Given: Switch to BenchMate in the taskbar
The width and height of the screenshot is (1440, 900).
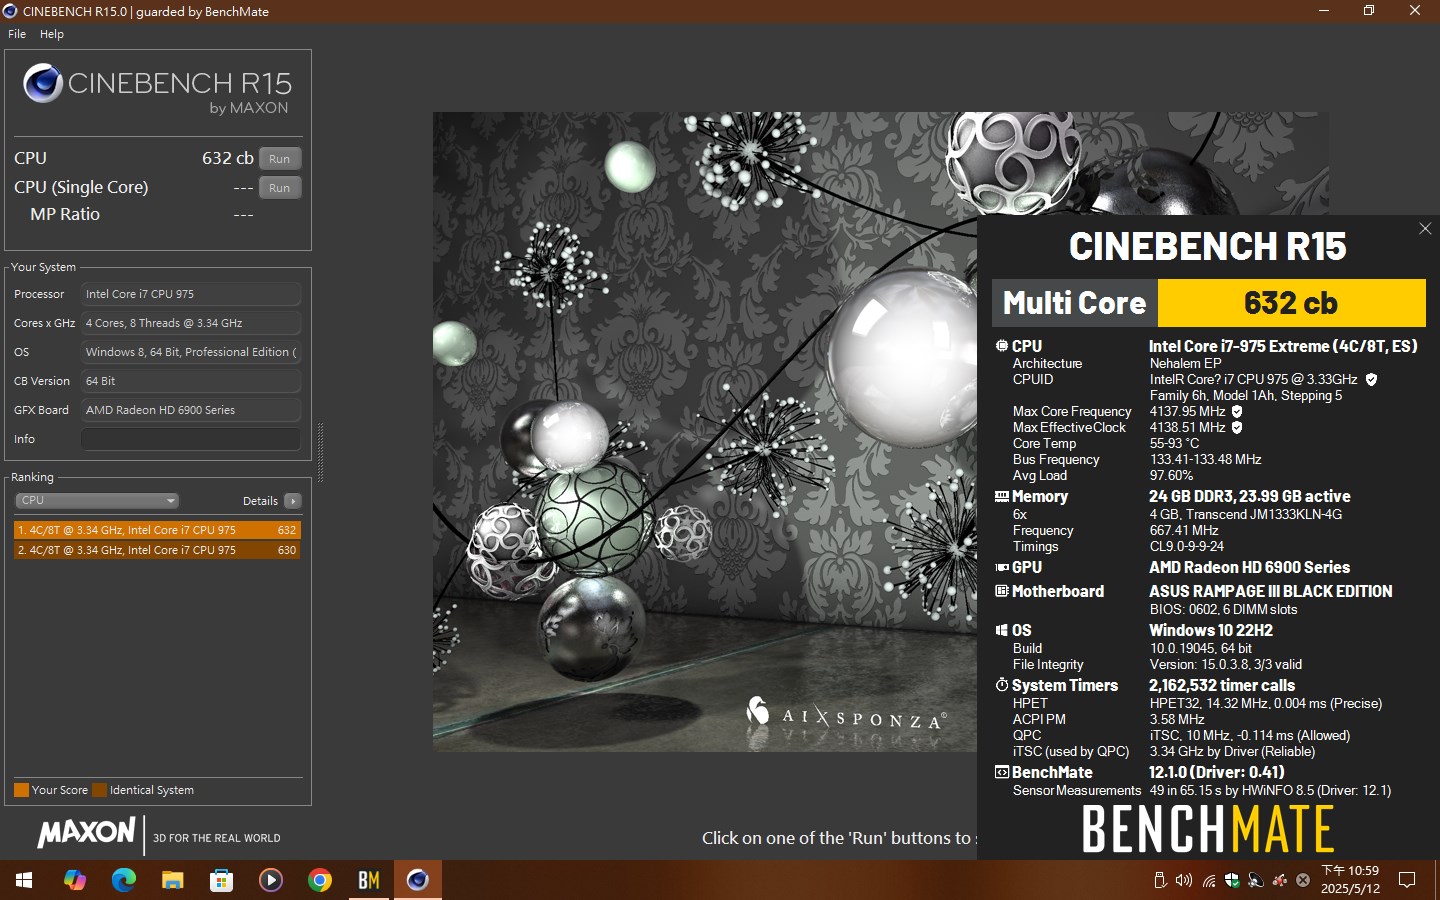Looking at the screenshot, I should point(369,880).
